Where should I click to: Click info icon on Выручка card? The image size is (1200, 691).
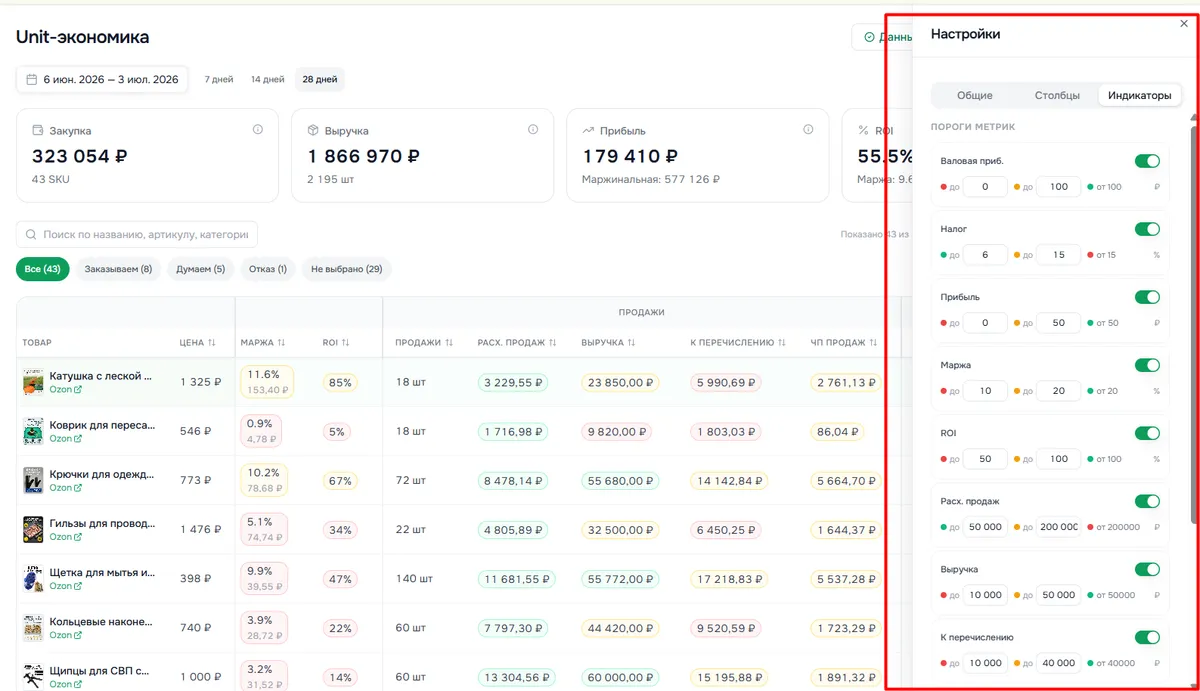[x=533, y=130]
